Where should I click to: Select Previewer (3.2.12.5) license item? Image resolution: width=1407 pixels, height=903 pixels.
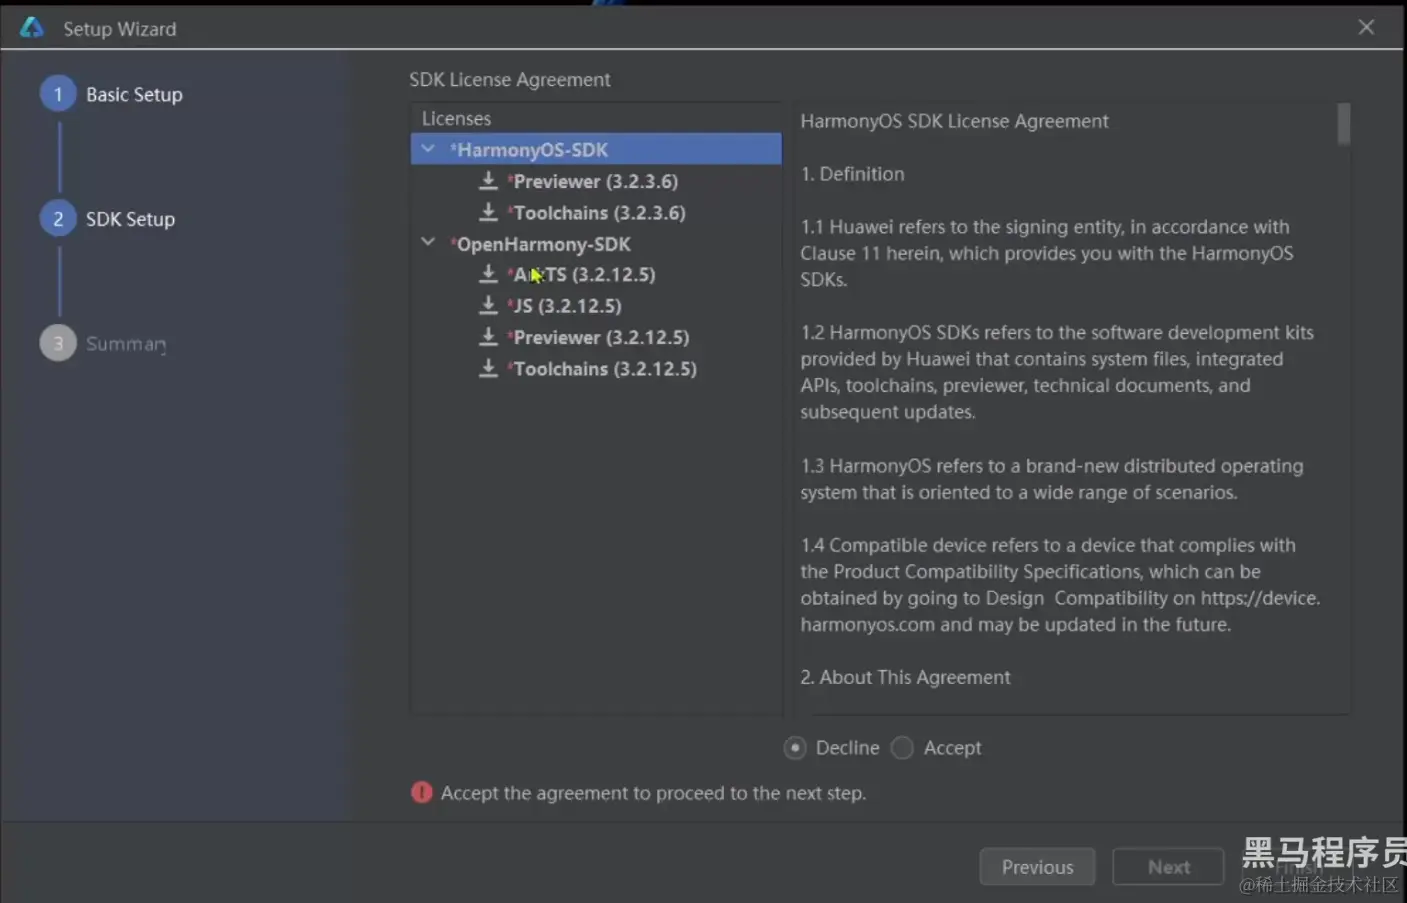click(x=600, y=337)
